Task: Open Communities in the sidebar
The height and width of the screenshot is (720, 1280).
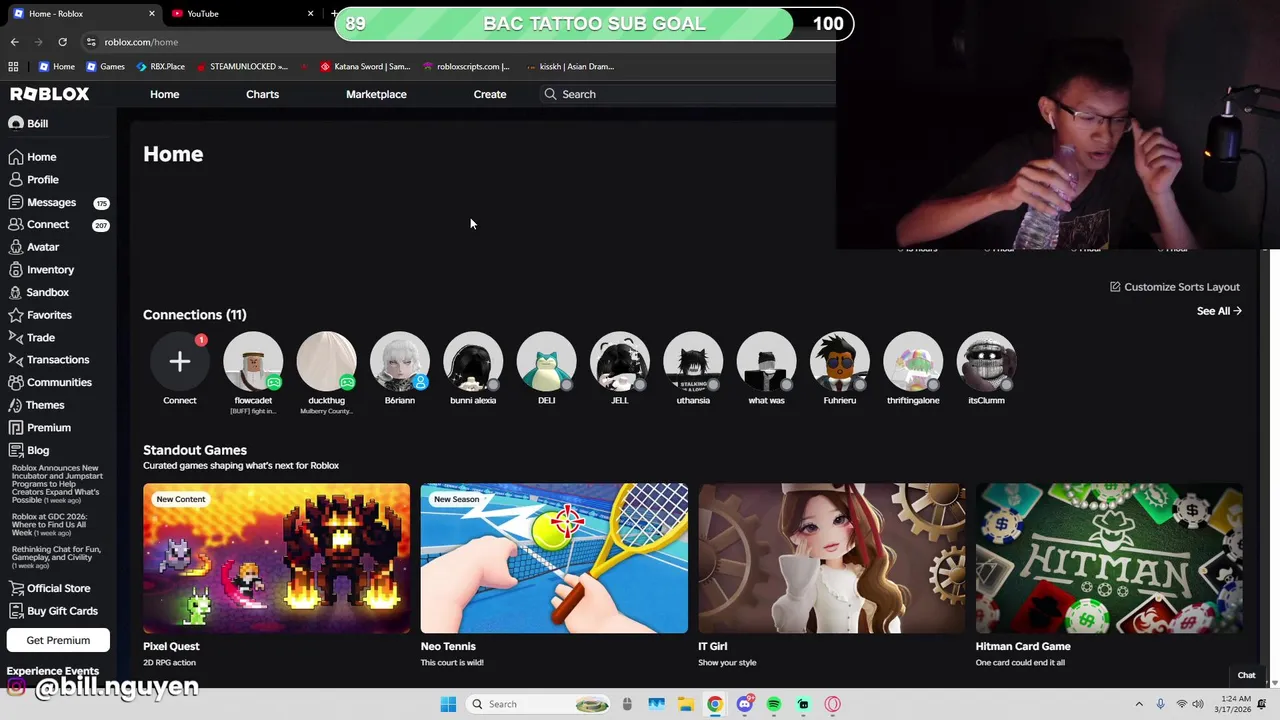Action: pos(49,382)
